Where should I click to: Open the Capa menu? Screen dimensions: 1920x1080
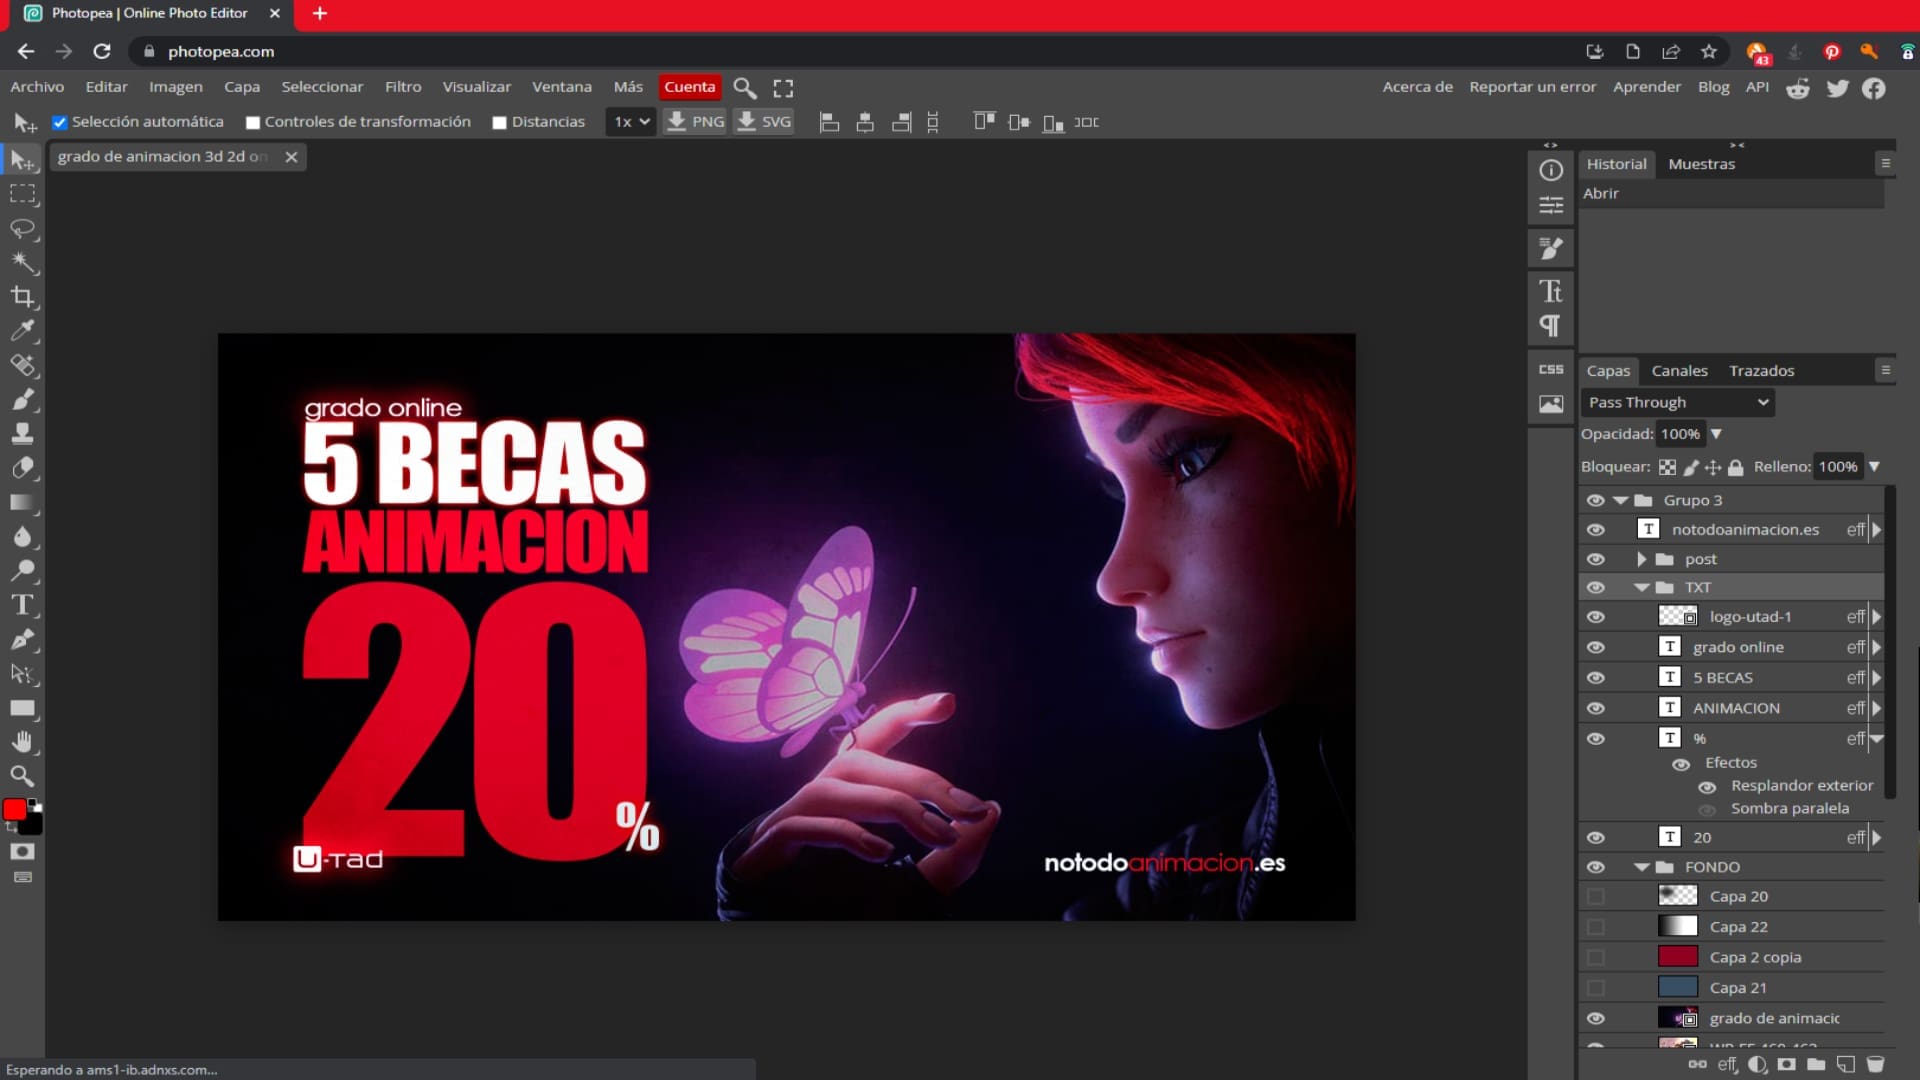pyautogui.click(x=242, y=87)
